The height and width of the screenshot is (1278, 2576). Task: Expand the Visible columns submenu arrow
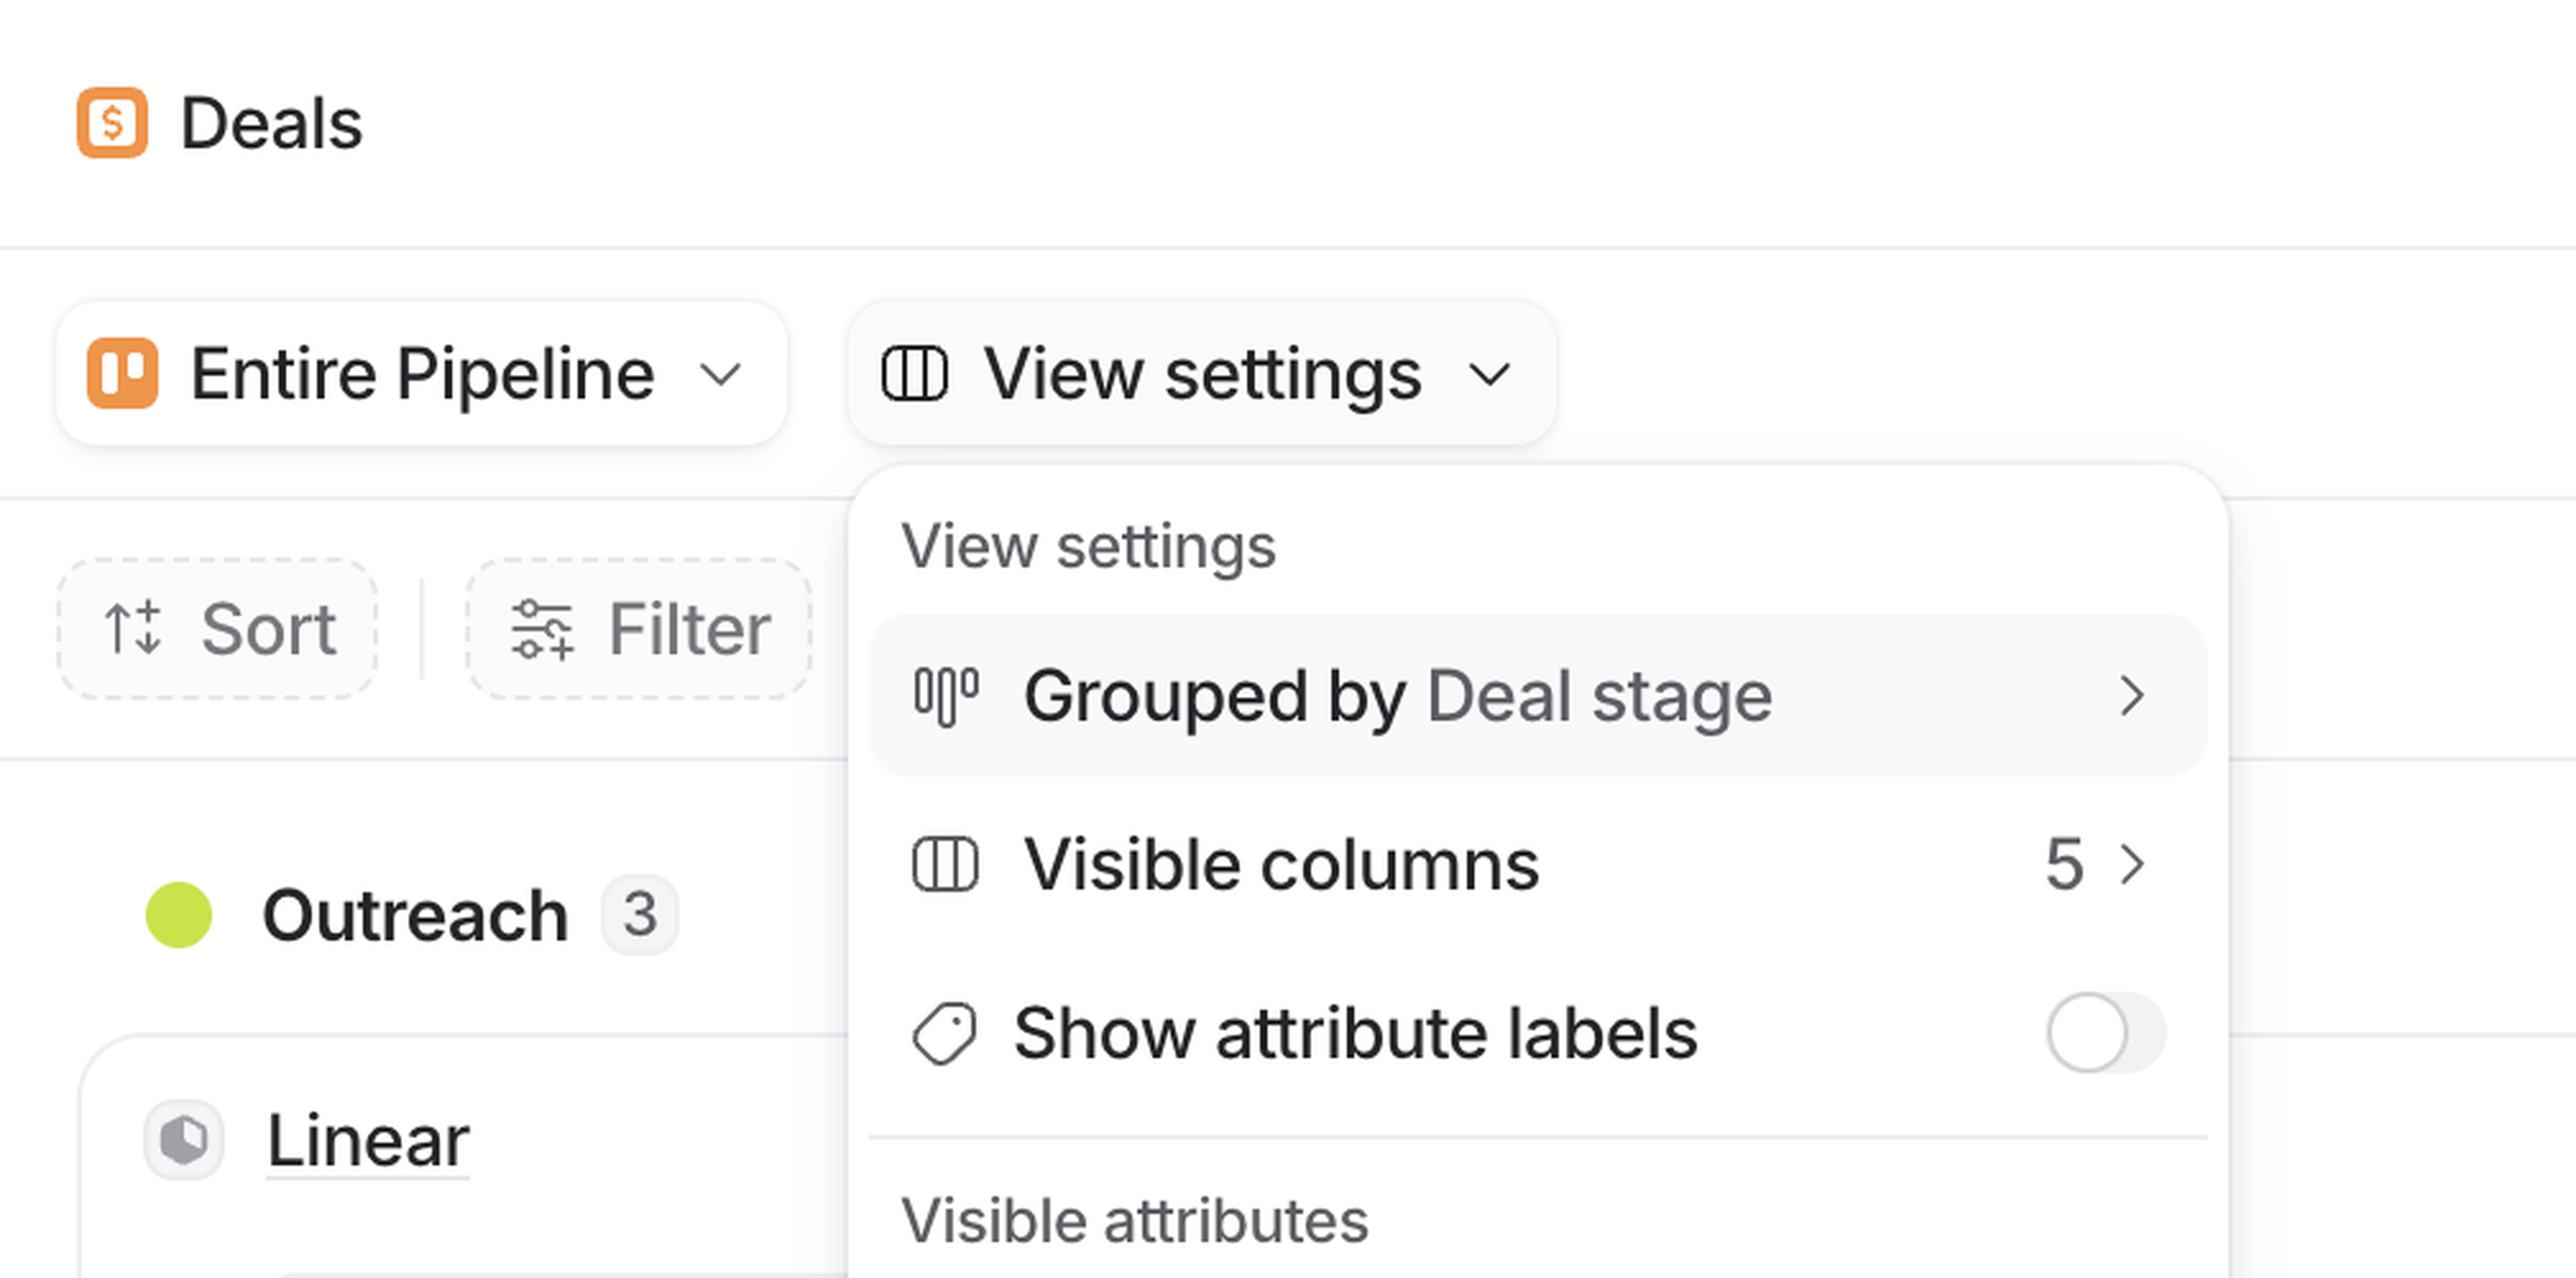pos(2131,864)
